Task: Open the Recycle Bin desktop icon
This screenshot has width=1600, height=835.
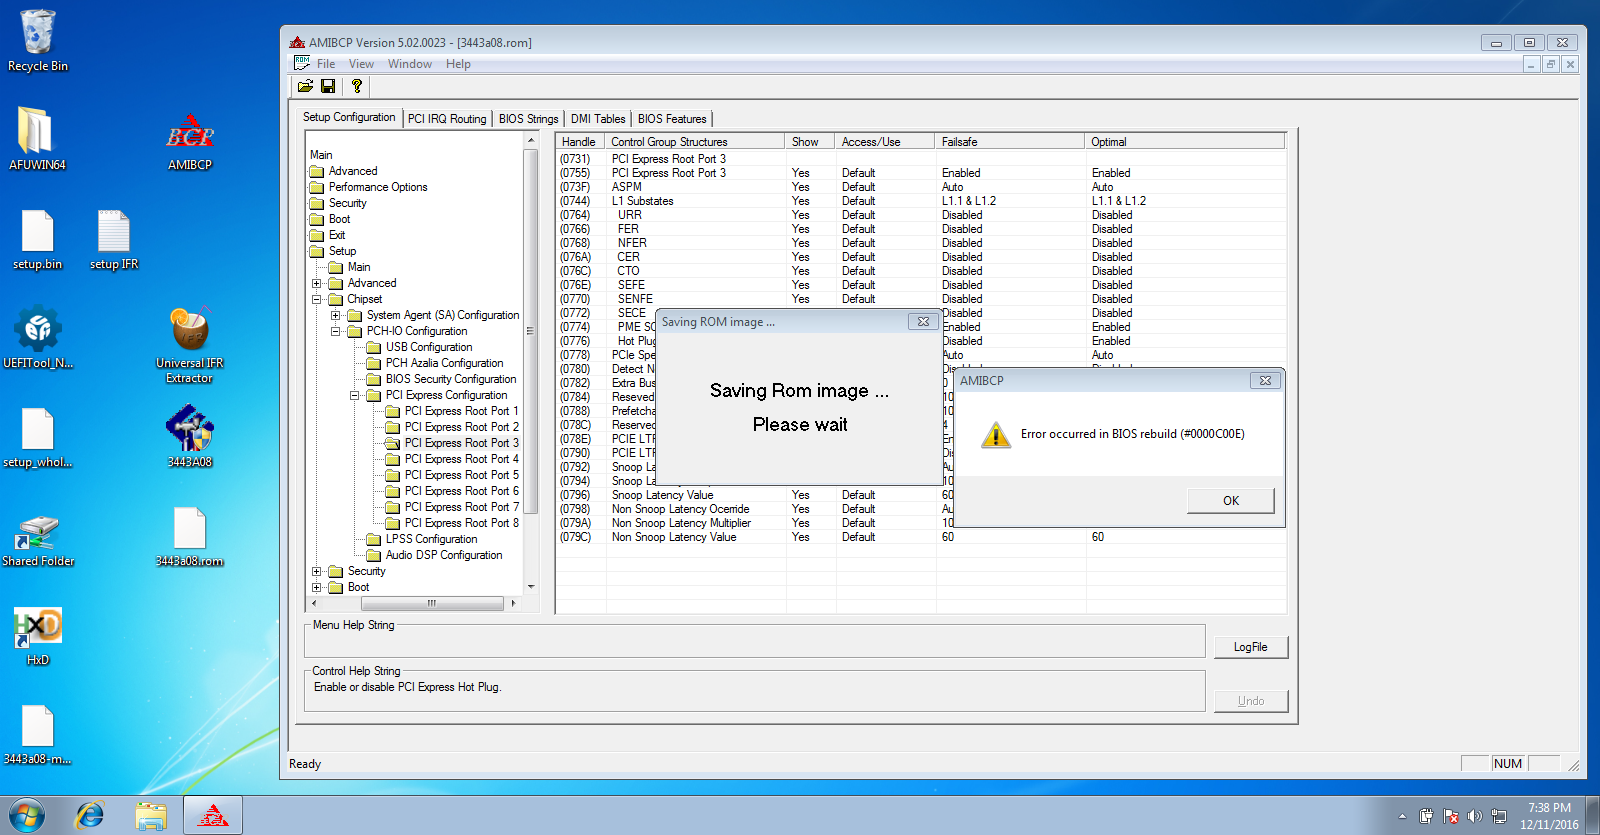Action: click(x=38, y=40)
